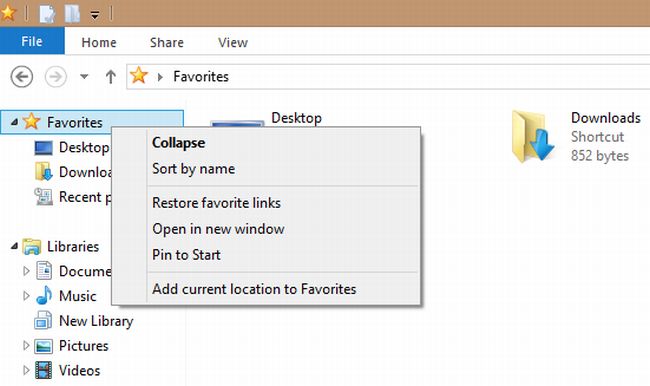The image size is (650, 386).
Task: Select Favorites in the navigation pane
Action: 75,122
